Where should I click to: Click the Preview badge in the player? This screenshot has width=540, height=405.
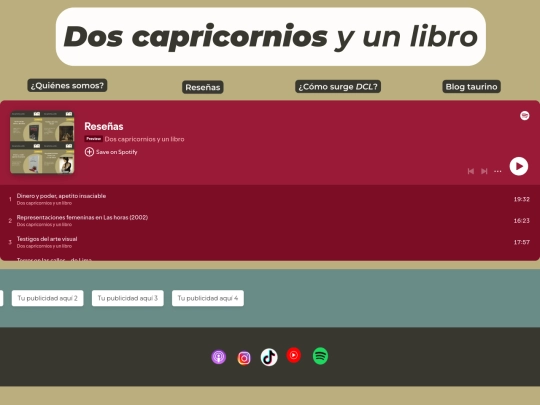(93, 139)
